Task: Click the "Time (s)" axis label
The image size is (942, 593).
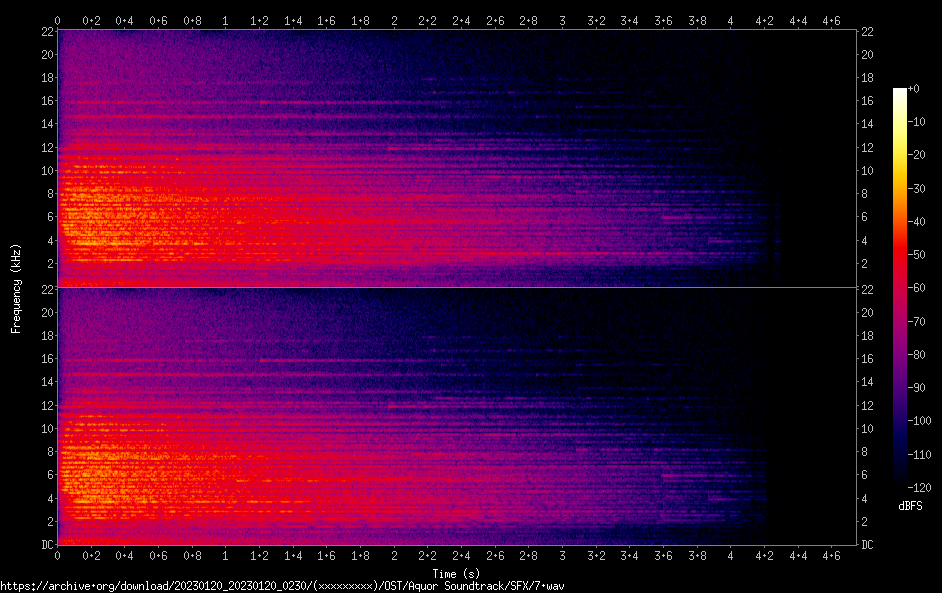Action: click(x=457, y=573)
